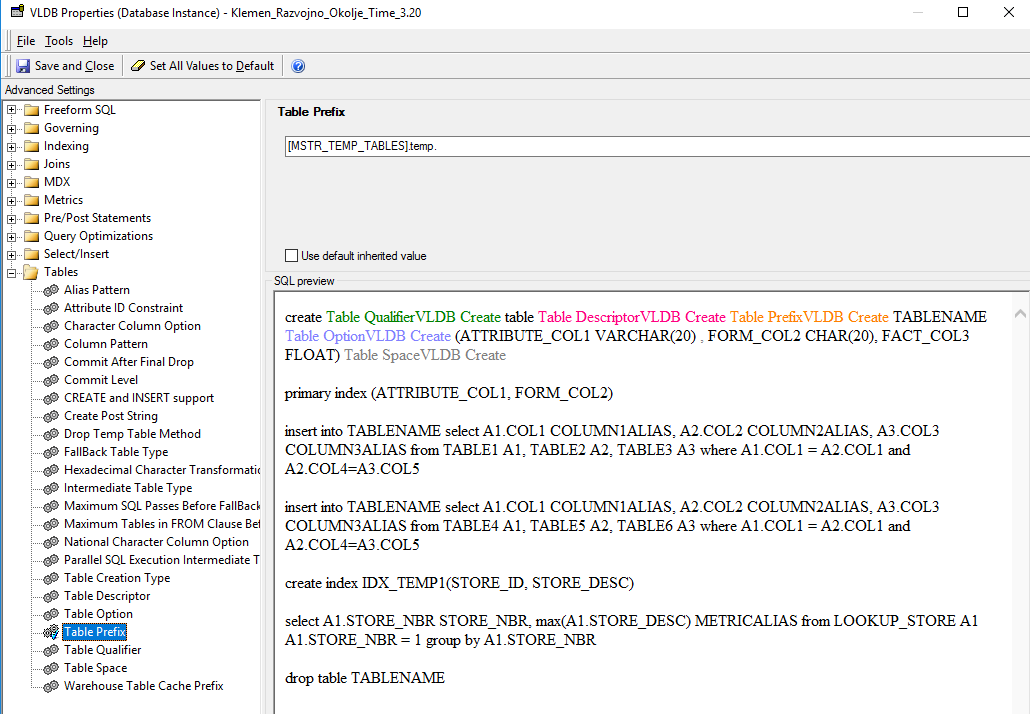Screen dimensions: 1030x714
Task: Click the Tables folder icon in the tree
Action: (x=30, y=271)
